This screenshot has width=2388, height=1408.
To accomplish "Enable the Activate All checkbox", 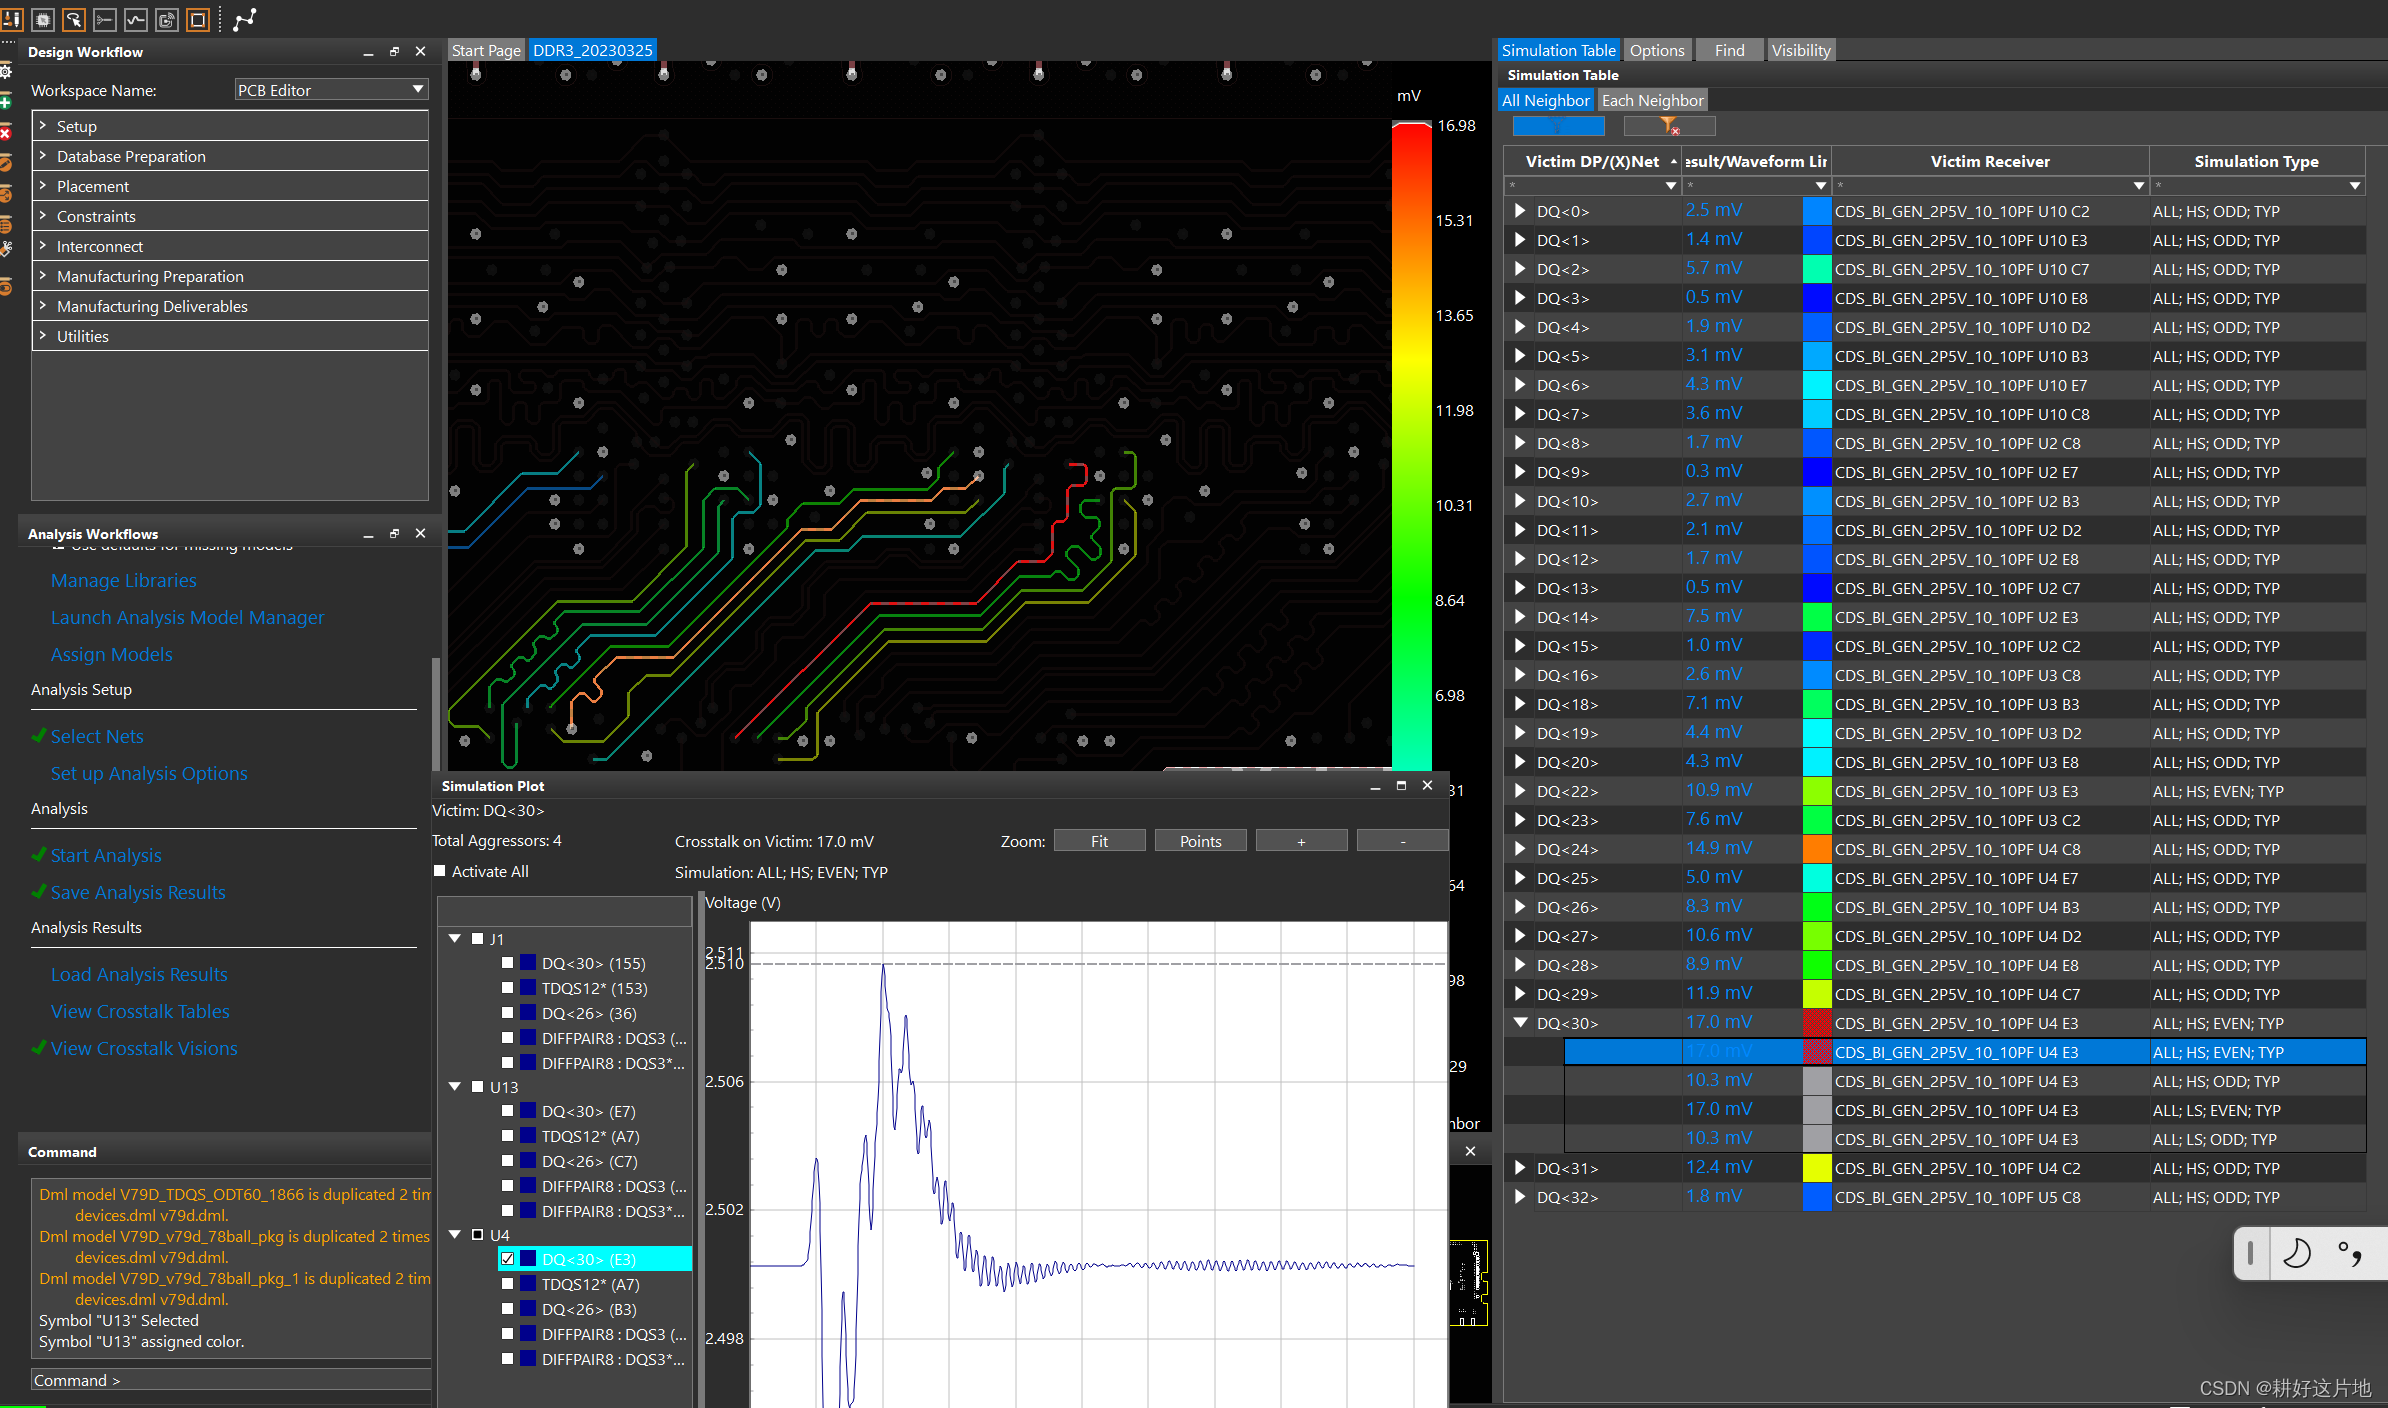I will (440, 871).
